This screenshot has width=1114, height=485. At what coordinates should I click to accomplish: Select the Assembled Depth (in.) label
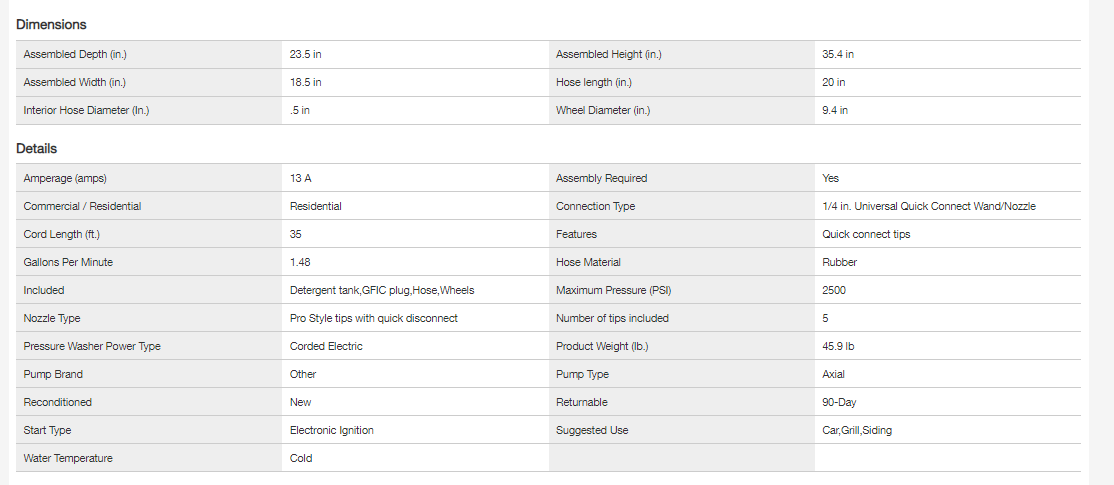click(x=75, y=54)
